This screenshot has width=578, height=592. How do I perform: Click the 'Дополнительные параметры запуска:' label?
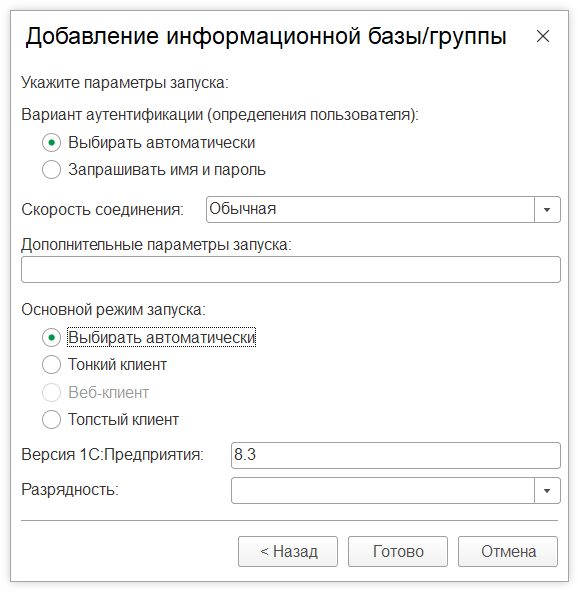(x=156, y=245)
